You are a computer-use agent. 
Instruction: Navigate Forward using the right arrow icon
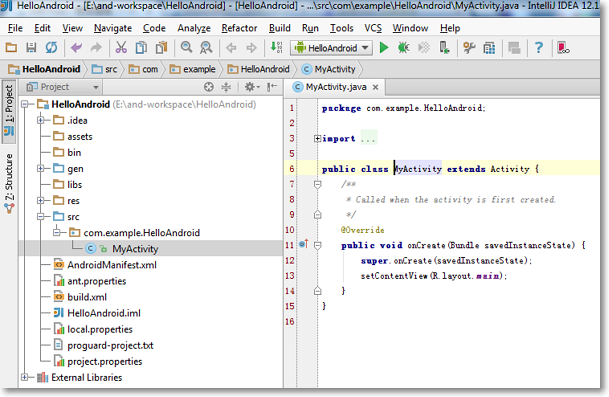[252, 48]
